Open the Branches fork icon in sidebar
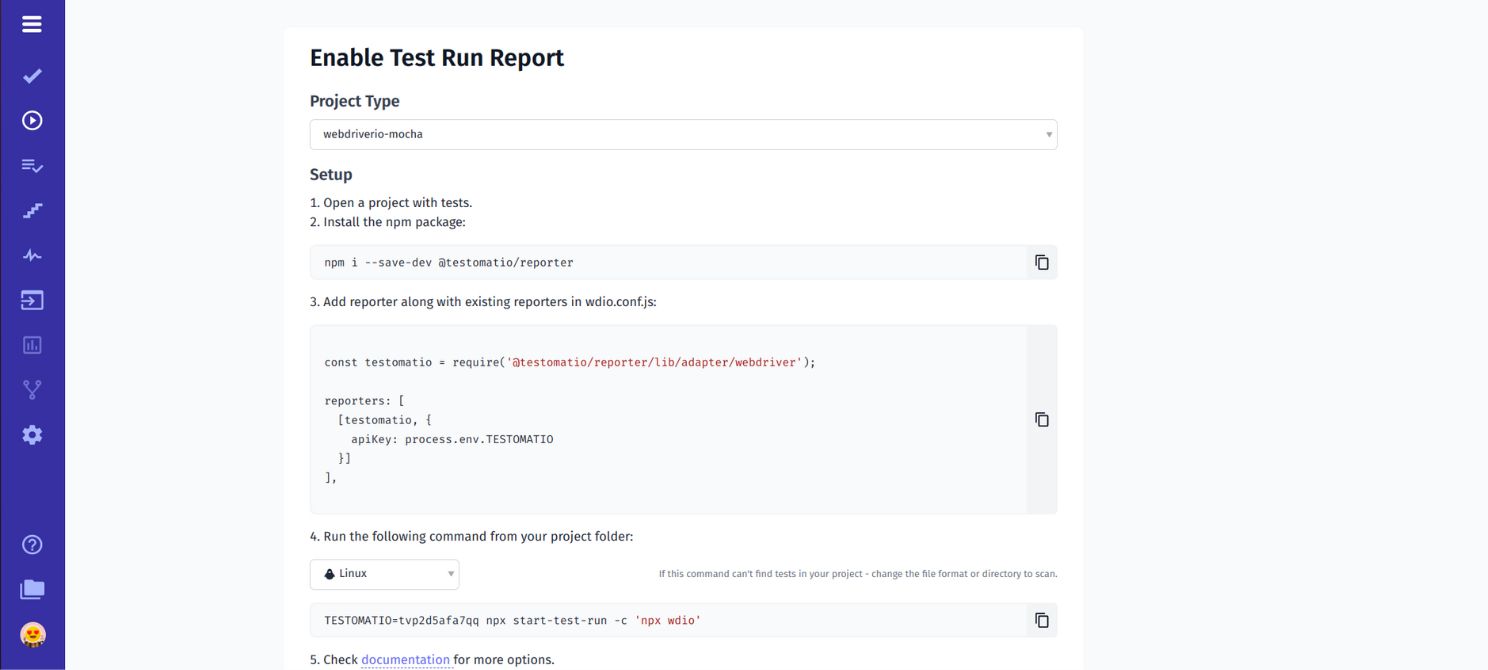 pos(32,390)
